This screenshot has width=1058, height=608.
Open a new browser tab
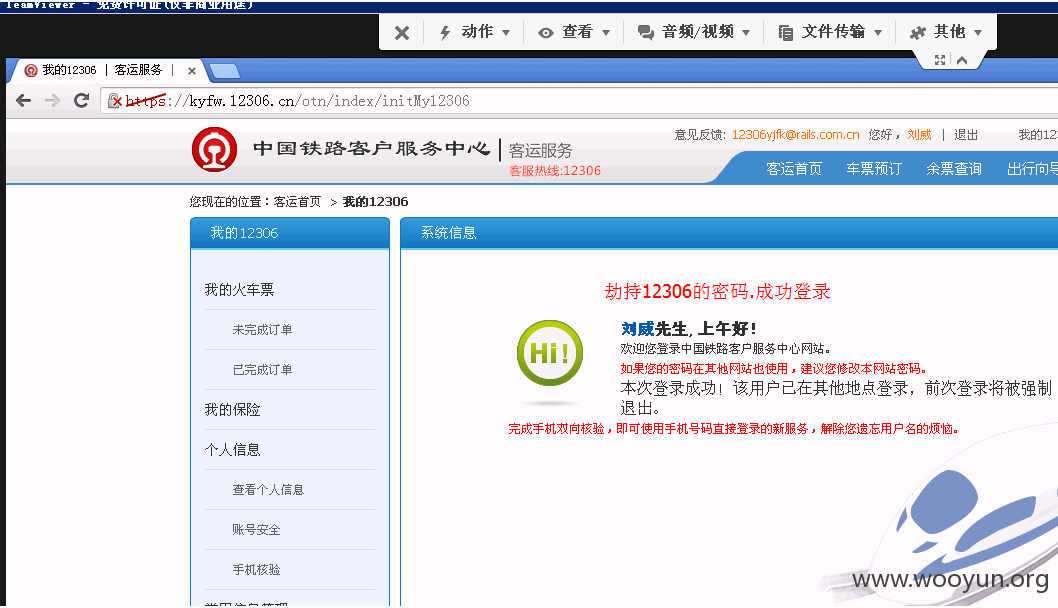[225, 71]
